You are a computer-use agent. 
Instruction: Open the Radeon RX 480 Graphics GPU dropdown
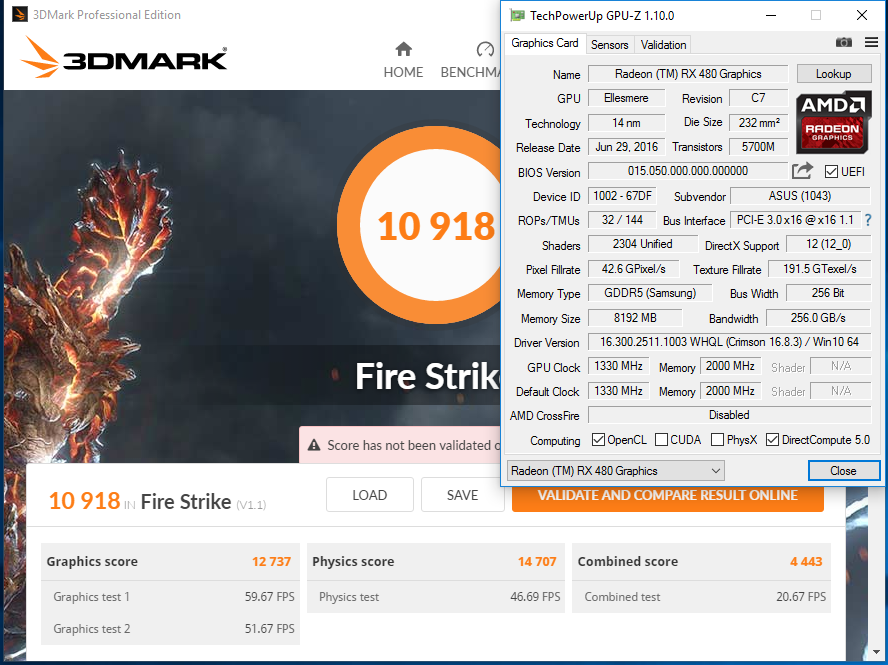[x=616, y=471]
